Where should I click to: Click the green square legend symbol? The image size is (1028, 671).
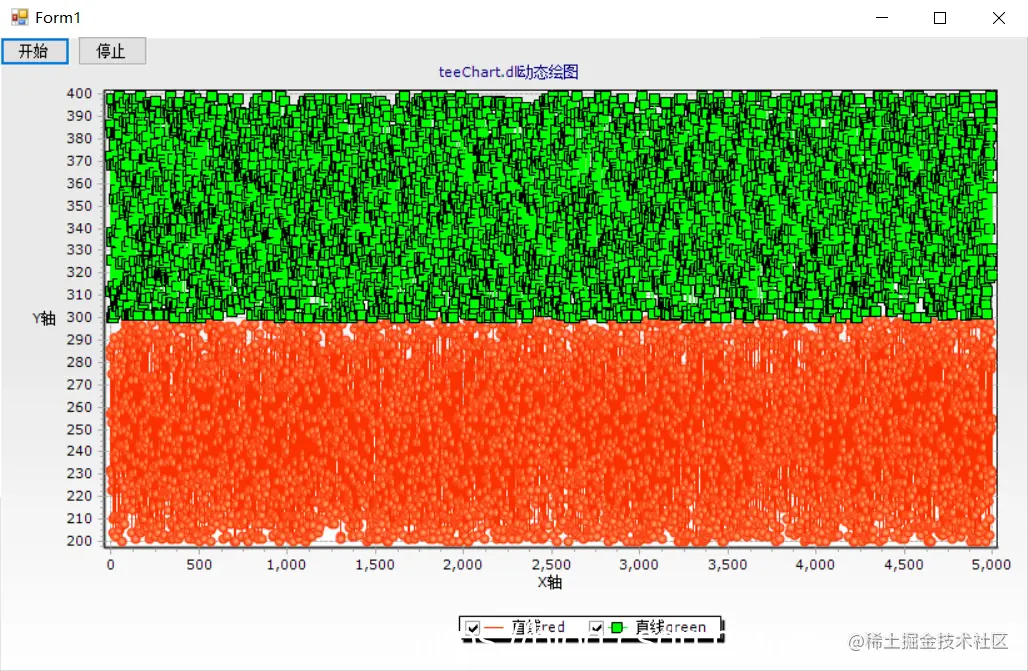tap(617, 628)
